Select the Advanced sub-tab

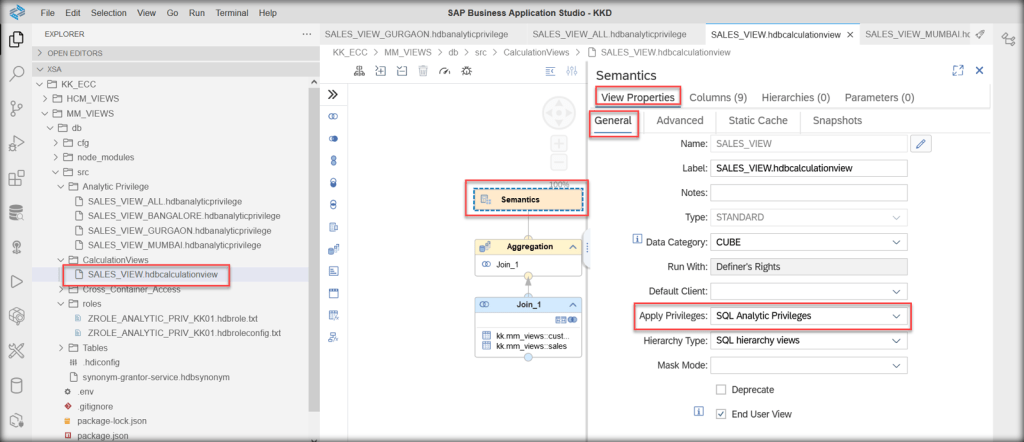point(680,121)
